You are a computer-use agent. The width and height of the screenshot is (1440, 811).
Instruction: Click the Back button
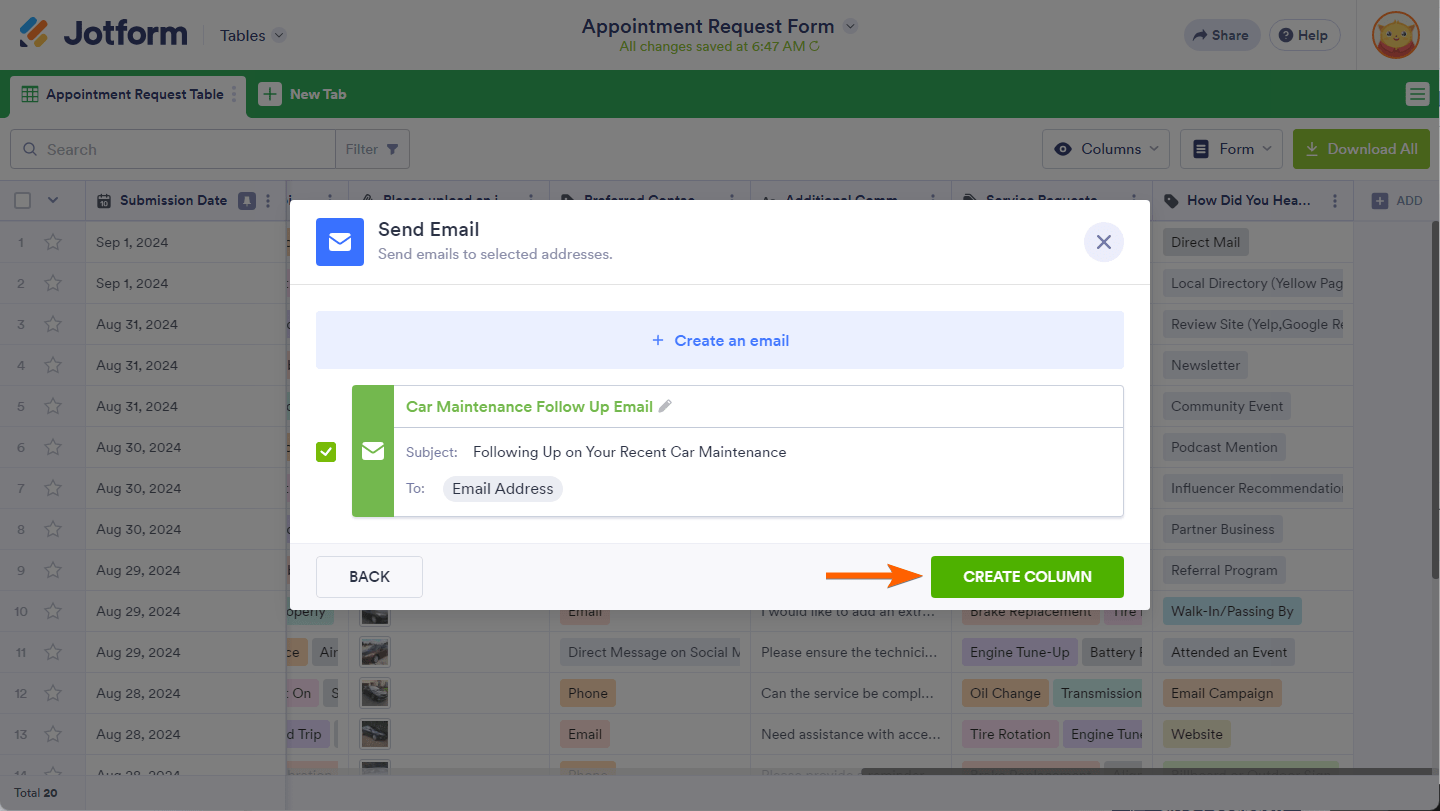[x=369, y=577]
